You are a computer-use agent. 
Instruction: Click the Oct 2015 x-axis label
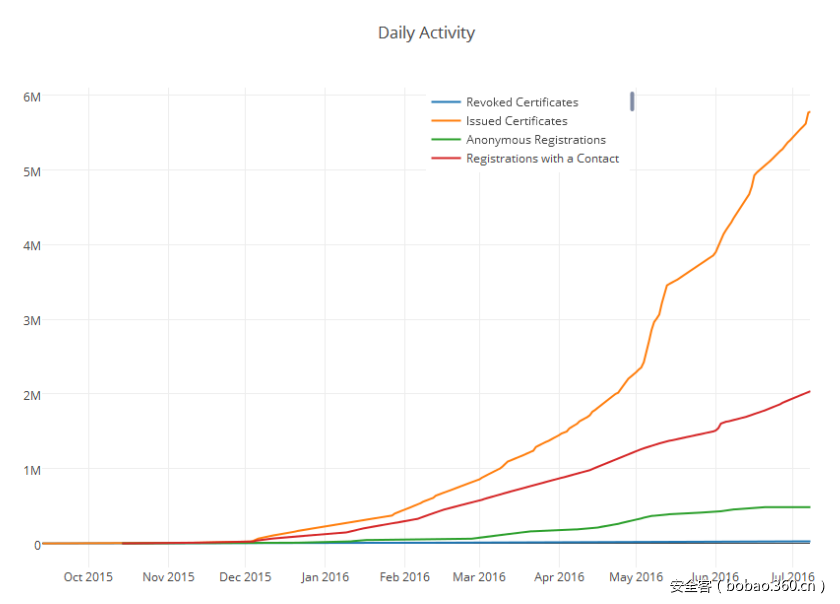(x=88, y=577)
